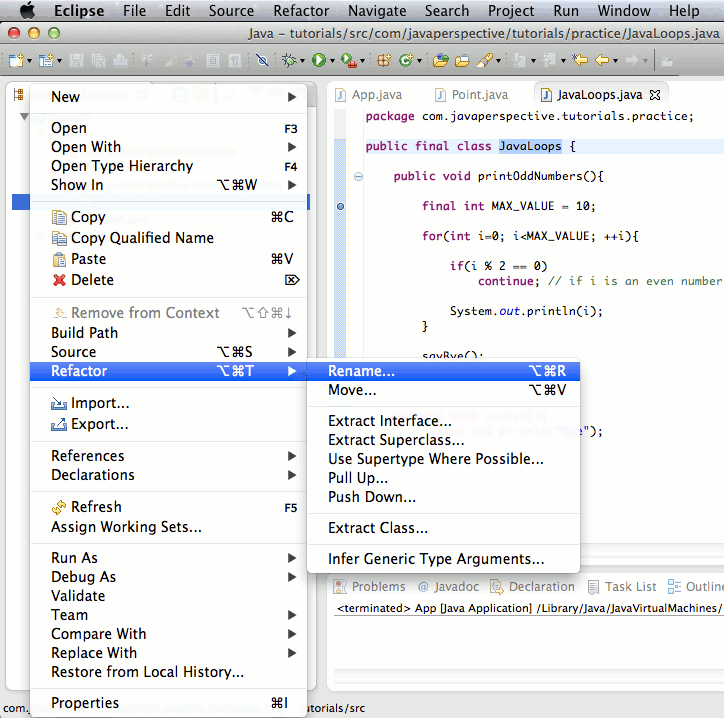Click the Export icon in the context menu
The height and width of the screenshot is (718, 724).
pyautogui.click(x=59, y=425)
